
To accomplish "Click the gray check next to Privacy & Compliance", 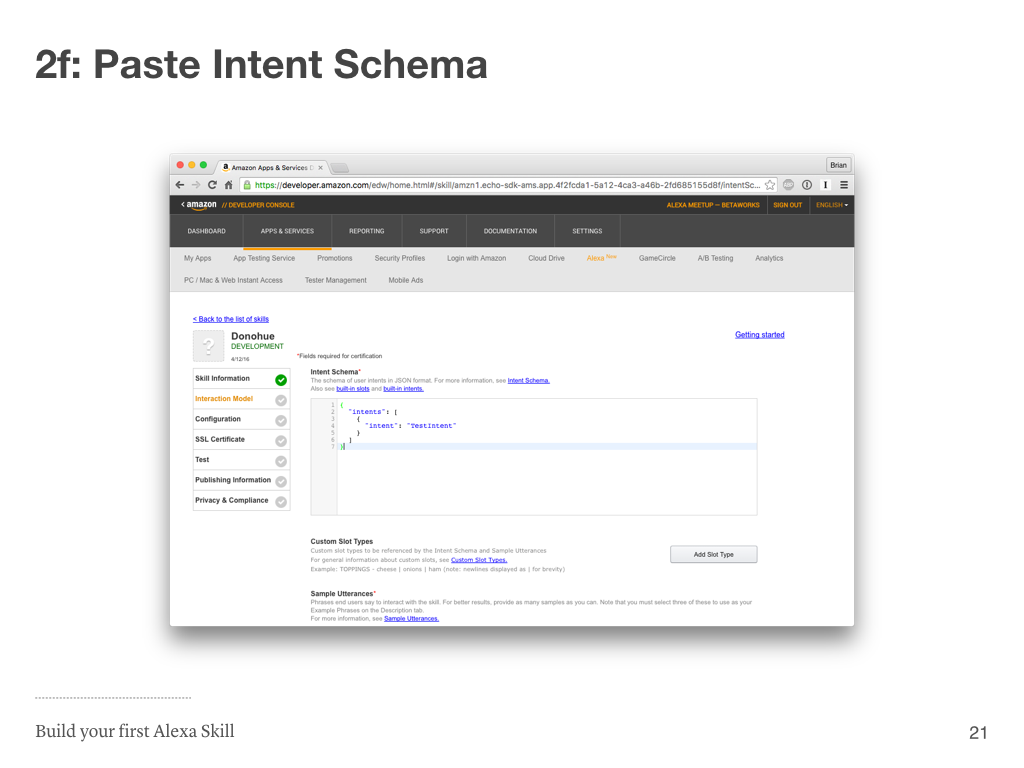I will coord(281,502).
